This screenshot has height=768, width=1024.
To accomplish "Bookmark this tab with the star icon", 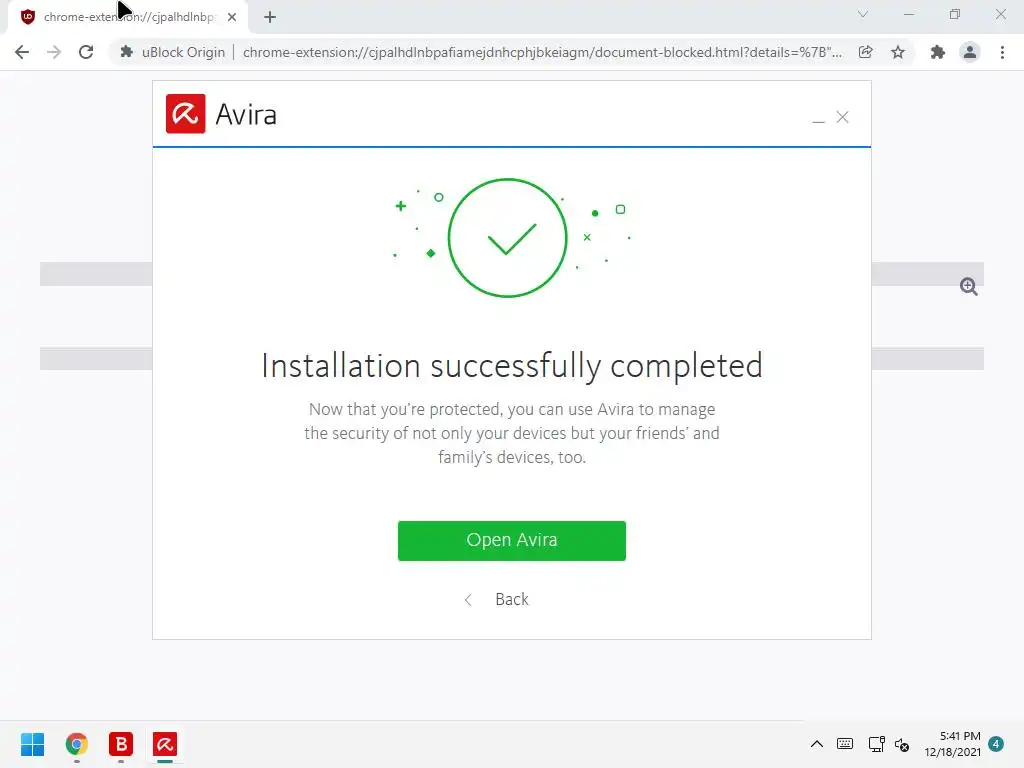I will [898, 52].
